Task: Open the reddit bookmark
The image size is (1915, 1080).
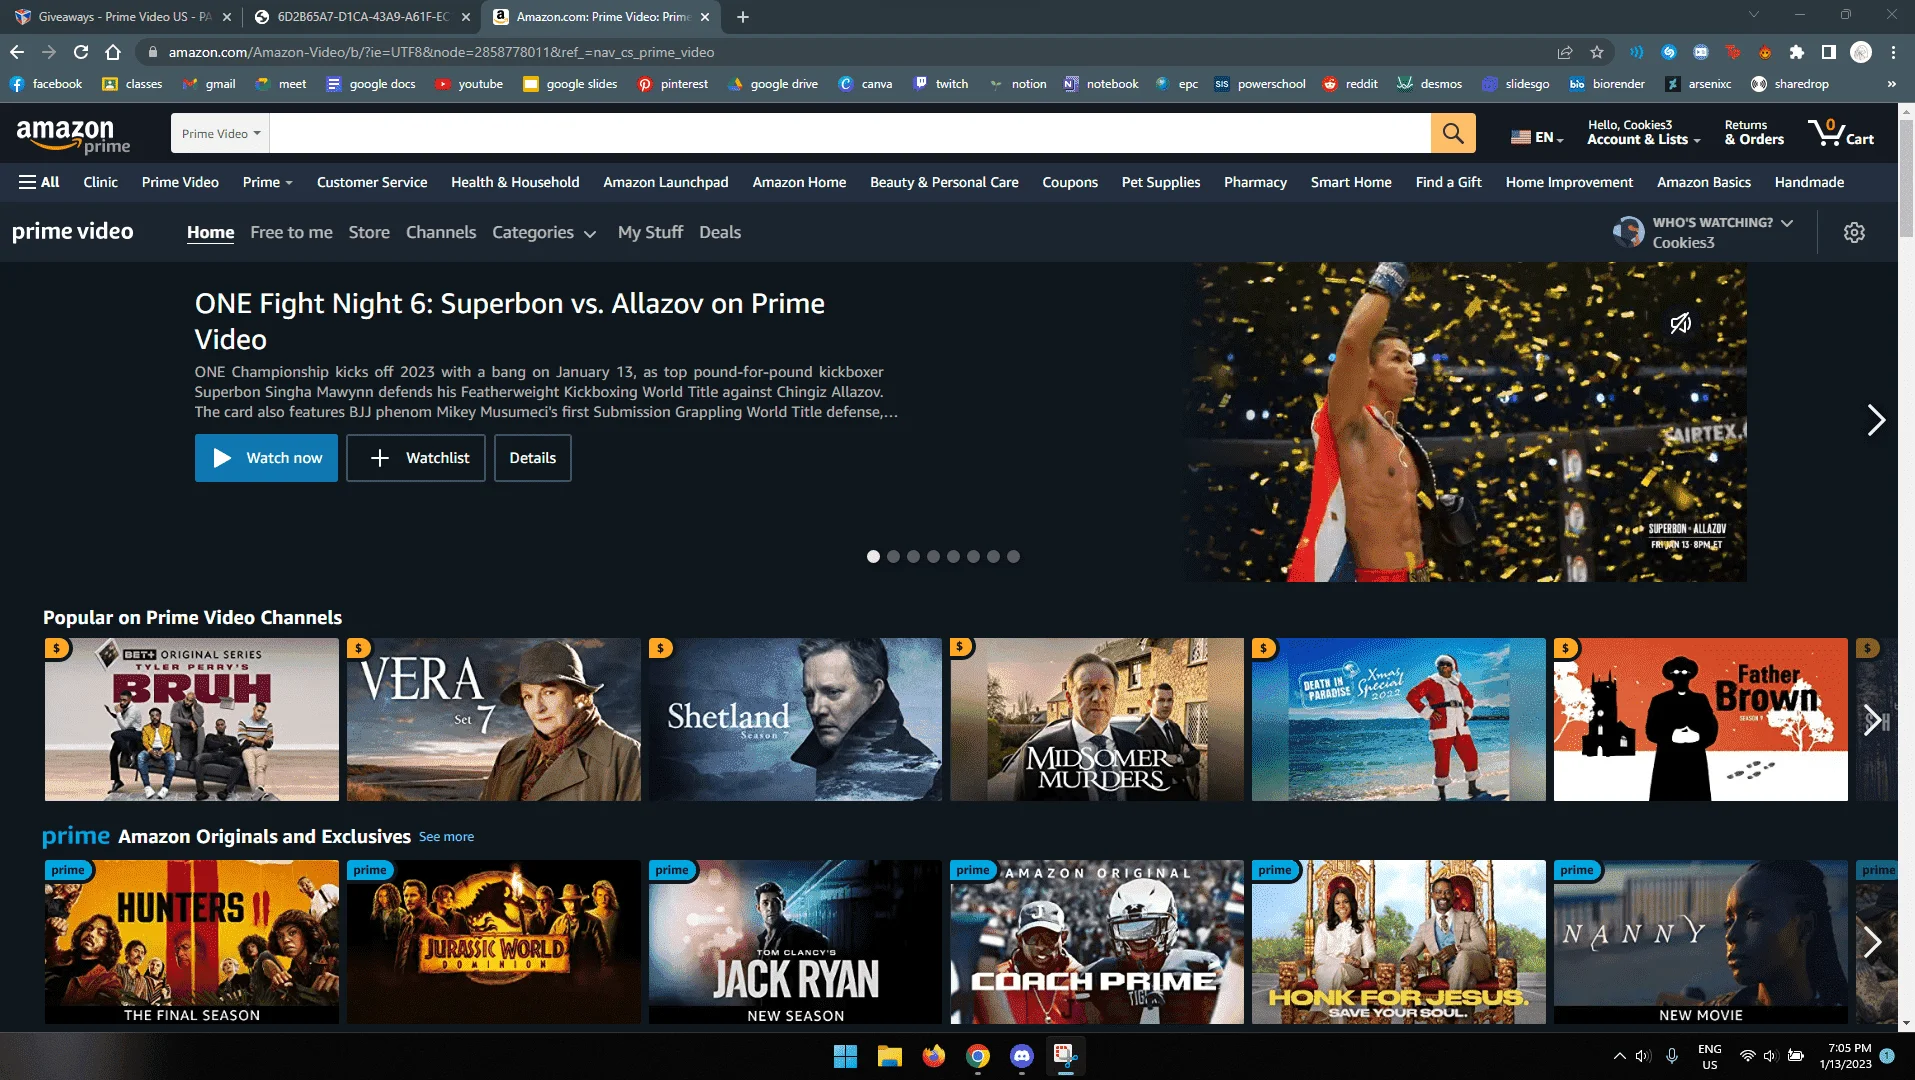Action: coord(1350,84)
